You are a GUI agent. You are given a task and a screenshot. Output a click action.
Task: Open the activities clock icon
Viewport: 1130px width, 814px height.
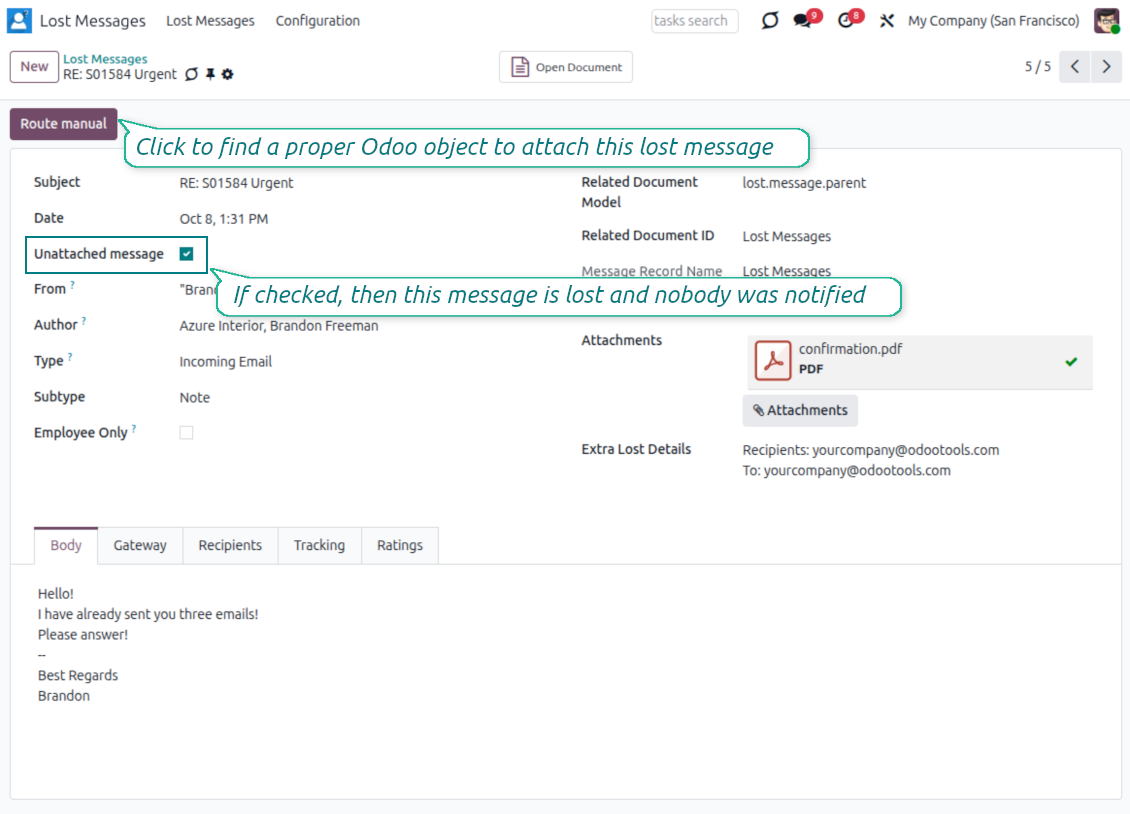point(846,21)
